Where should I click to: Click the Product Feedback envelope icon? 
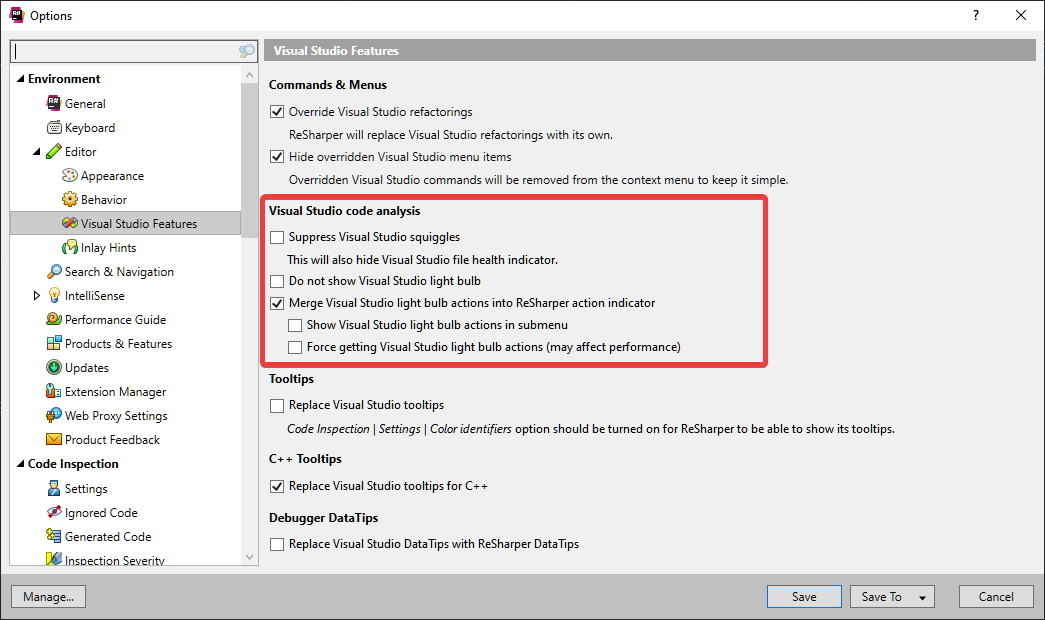pyautogui.click(x=54, y=439)
